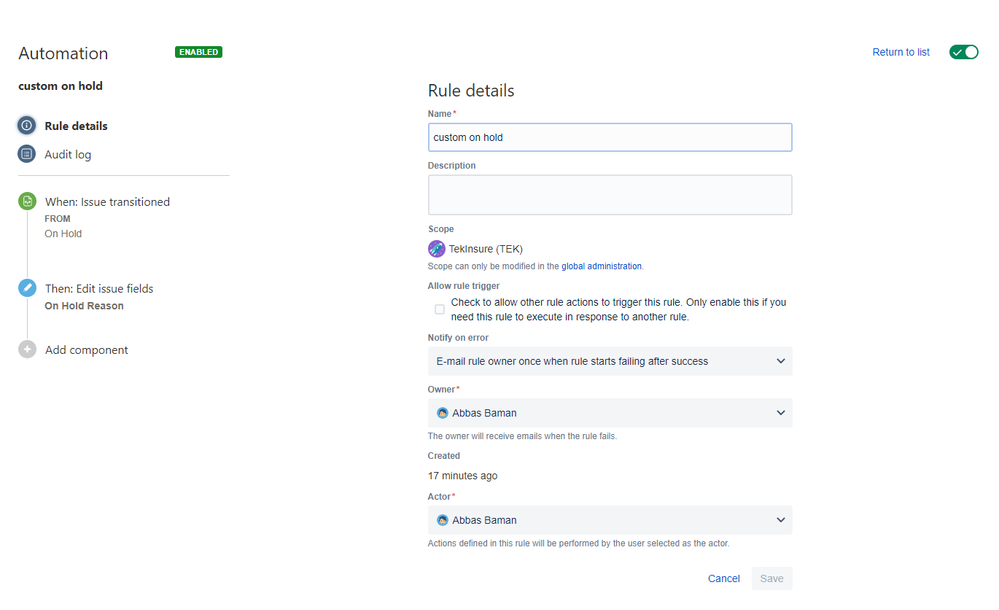Image resolution: width=999 pixels, height=610 pixels.
Task: Open the global administration link
Action: (601, 267)
